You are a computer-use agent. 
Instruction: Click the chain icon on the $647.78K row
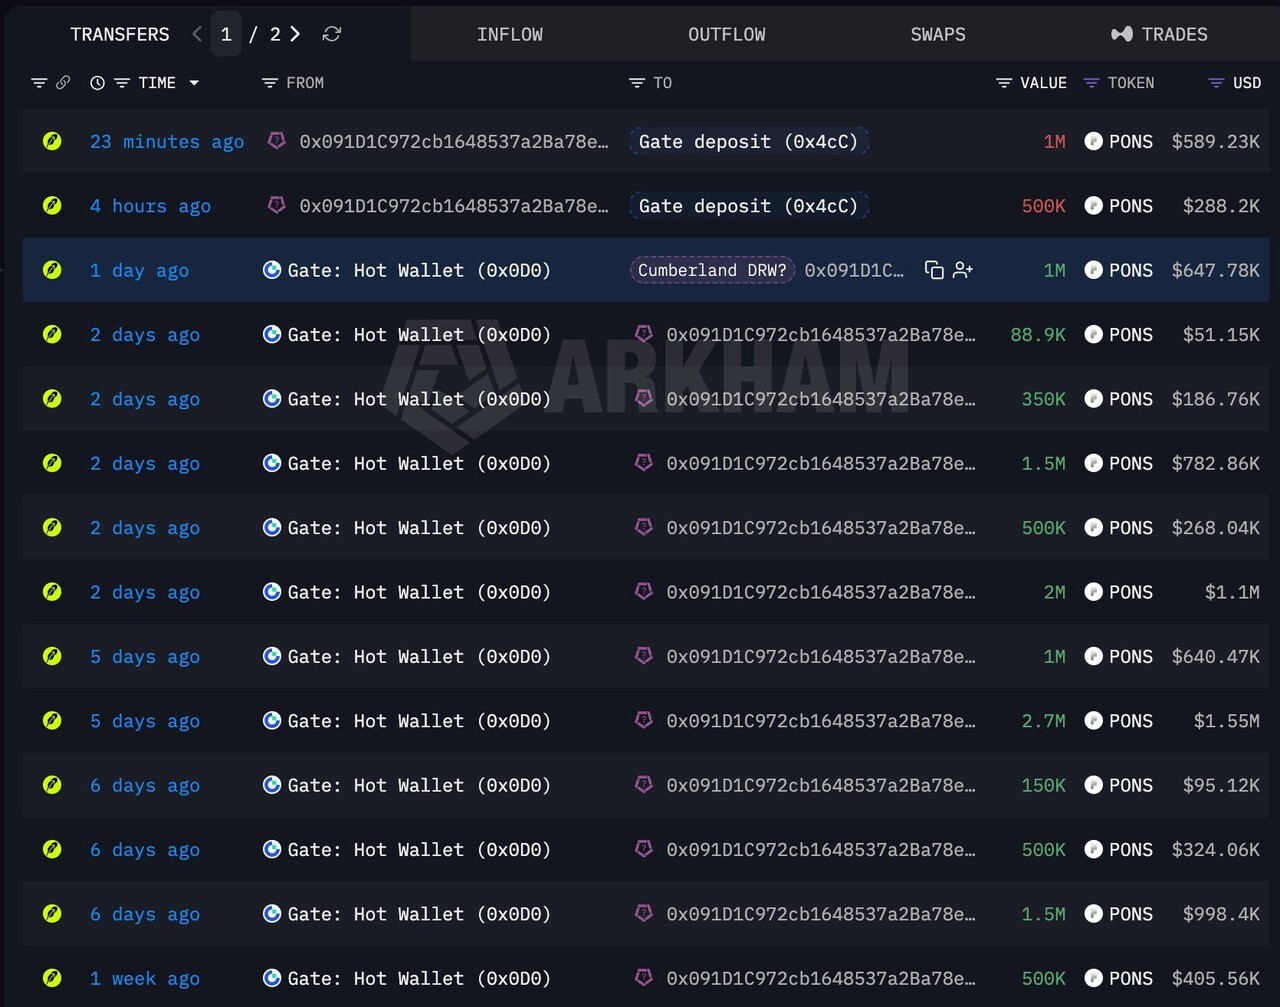click(52, 270)
